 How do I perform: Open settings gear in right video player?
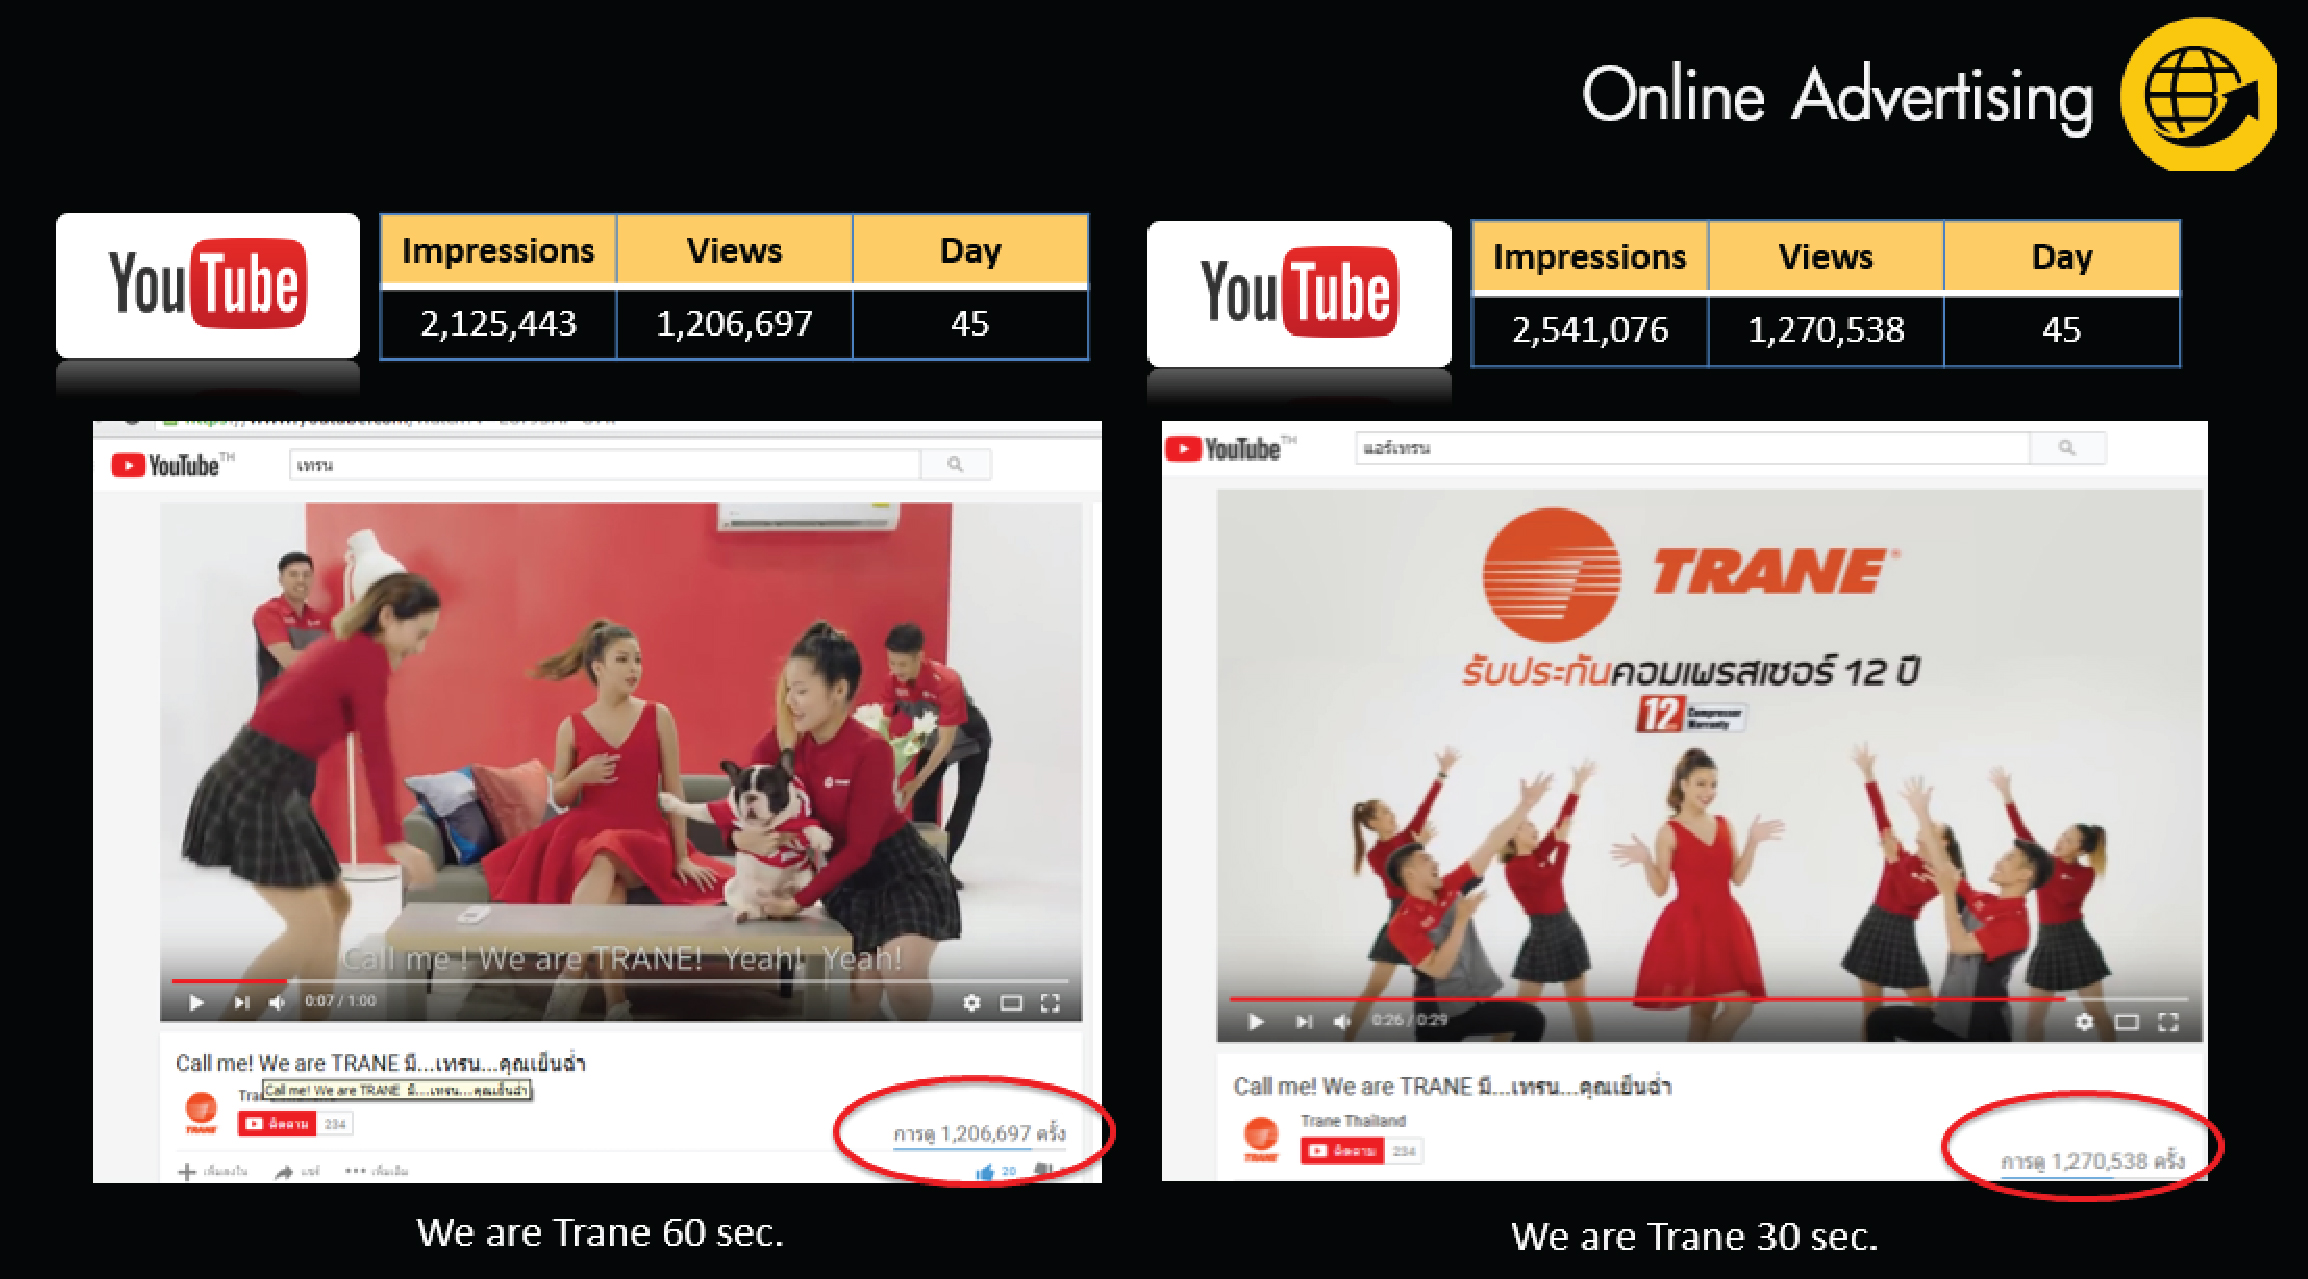(x=2084, y=1021)
